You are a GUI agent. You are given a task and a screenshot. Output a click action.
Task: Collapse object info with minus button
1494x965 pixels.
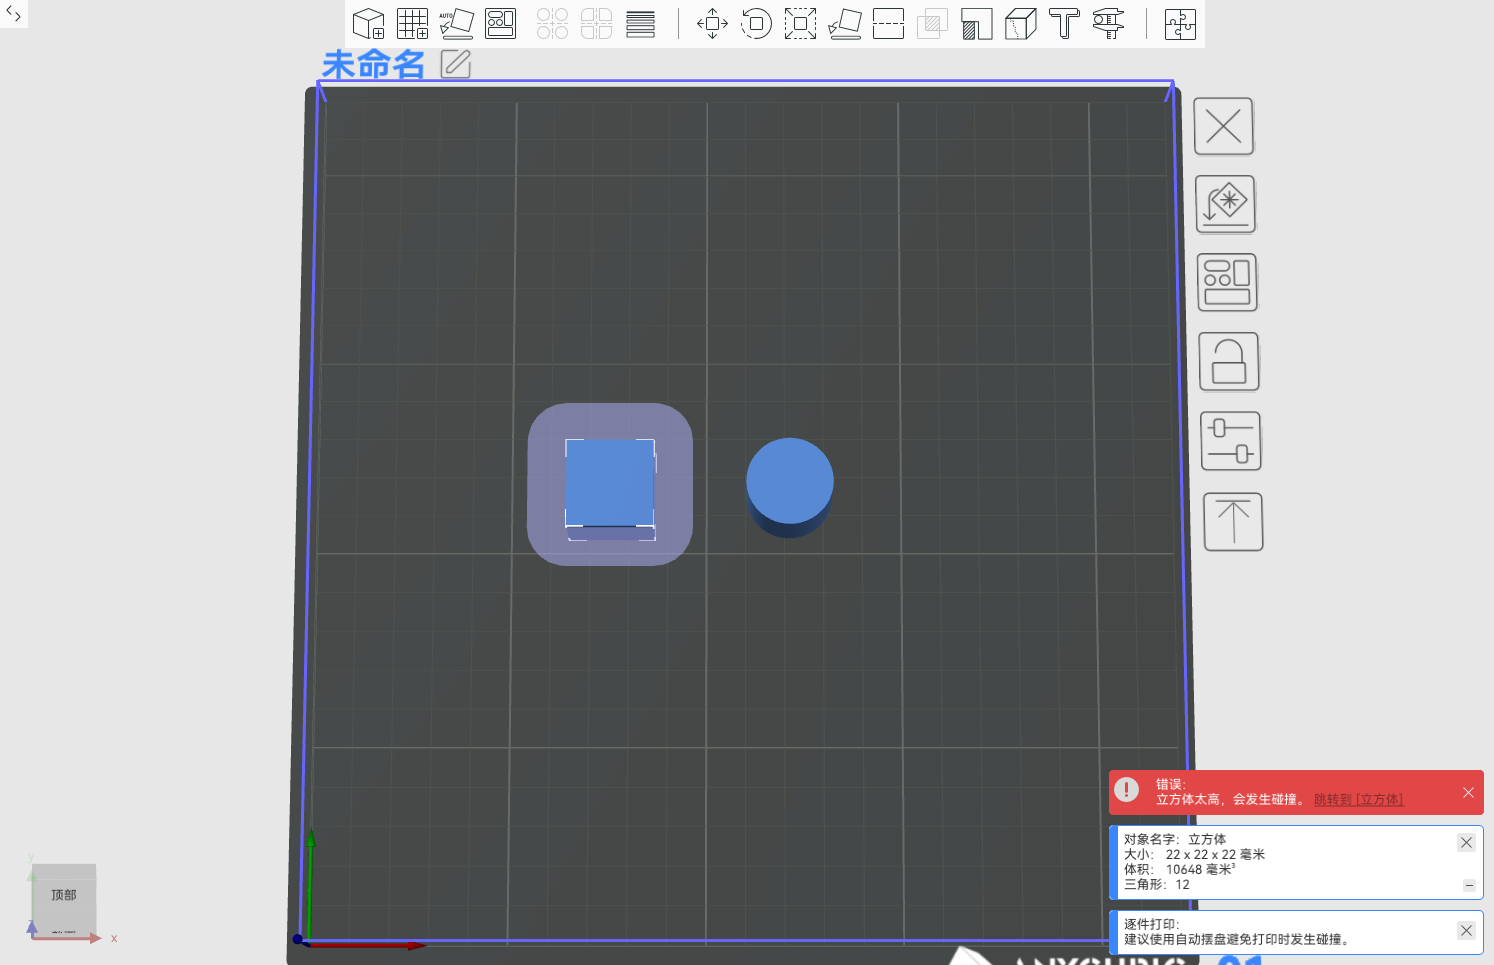(x=1469, y=885)
